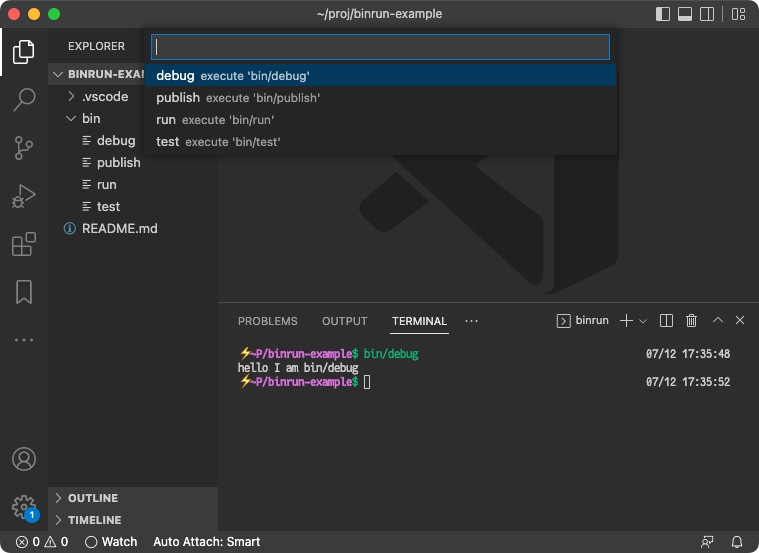Open the debug file in explorer
The height and width of the screenshot is (553, 759).
click(x=109, y=140)
